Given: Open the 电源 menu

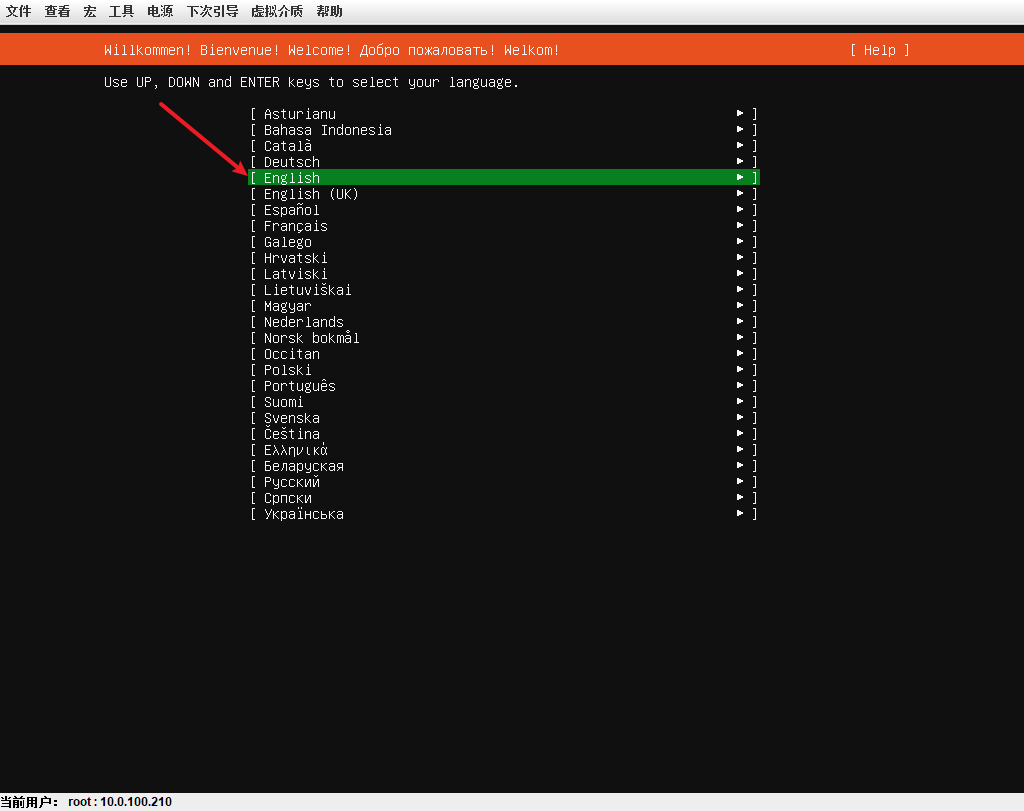Looking at the screenshot, I should [x=160, y=11].
